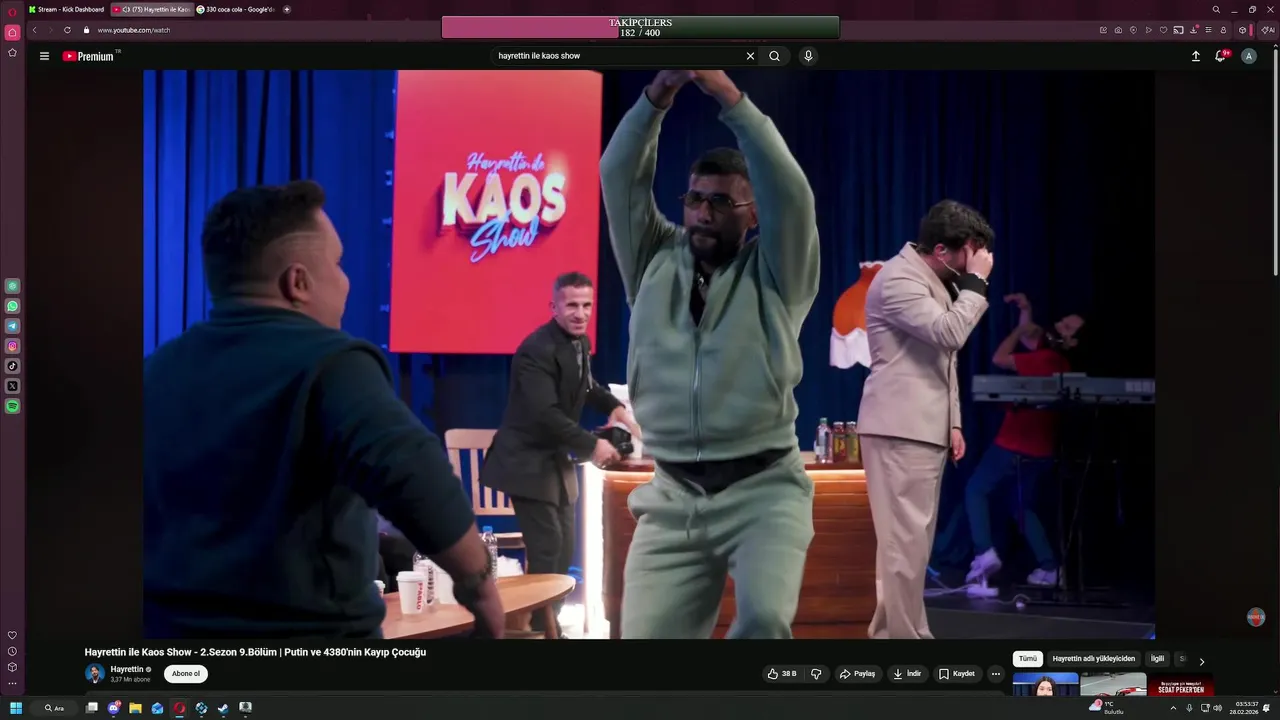Open Opera AI assistant button

point(1267,30)
